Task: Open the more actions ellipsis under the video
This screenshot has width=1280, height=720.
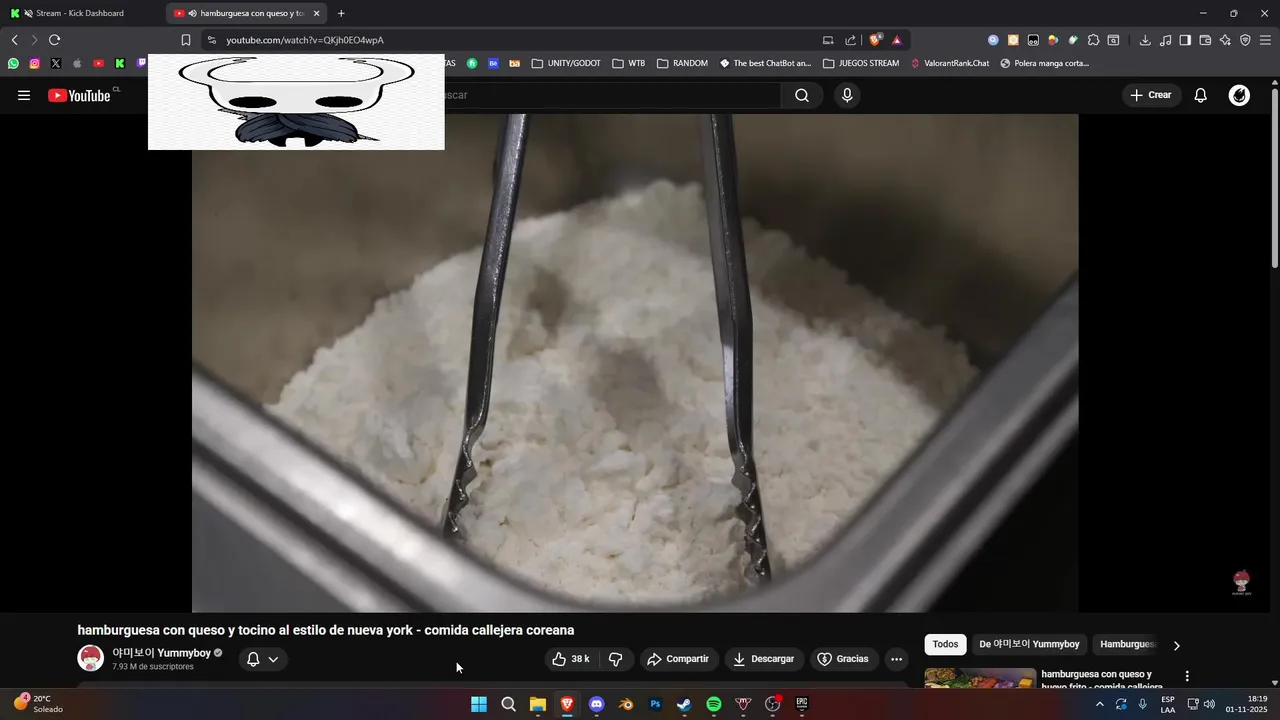Action: click(896, 659)
